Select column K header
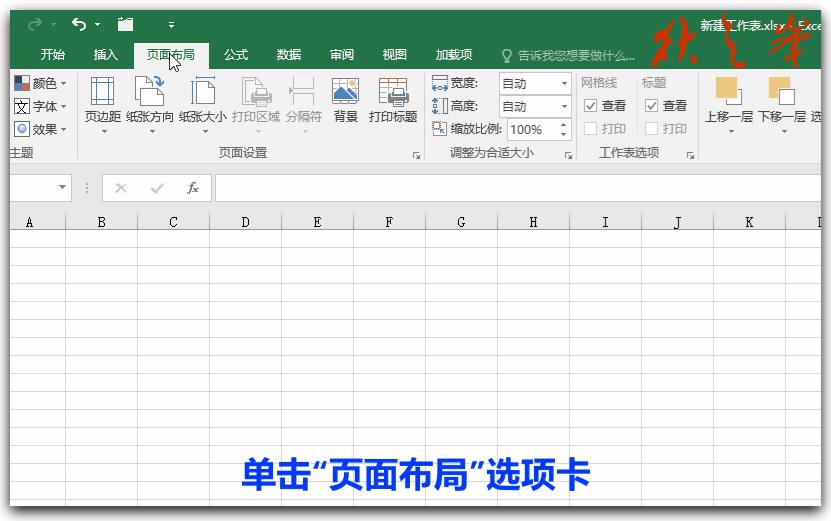The height and width of the screenshot is (521, 831). pos(749,222)
